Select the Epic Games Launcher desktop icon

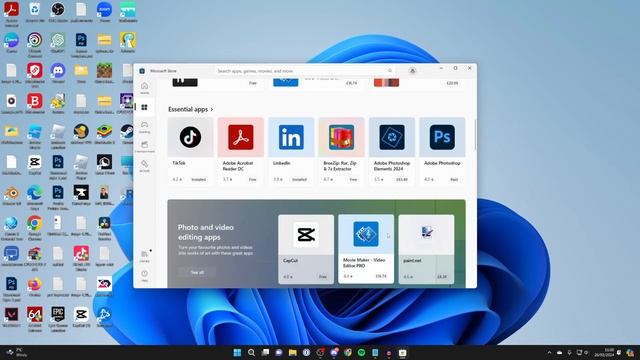[58, 319]
